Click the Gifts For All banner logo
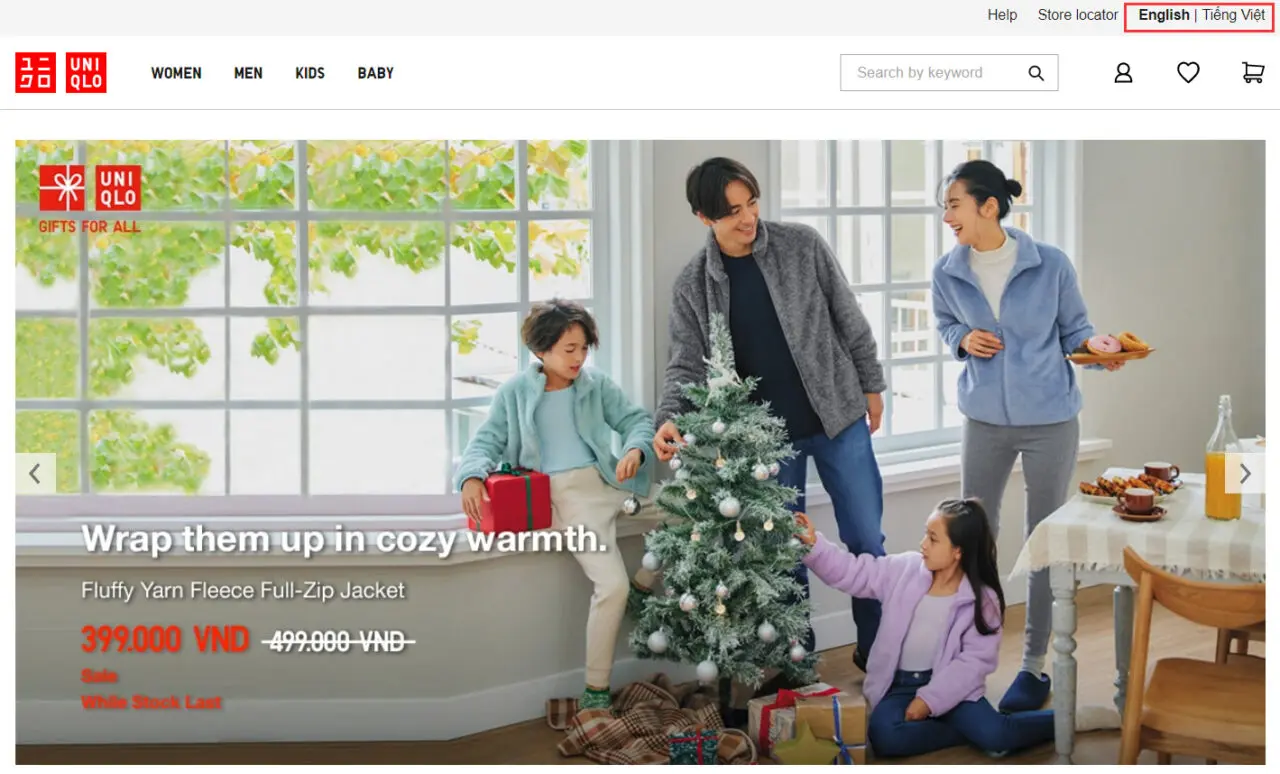The width and height of the screenshot is (1280, 774). (x=90, y=199)
